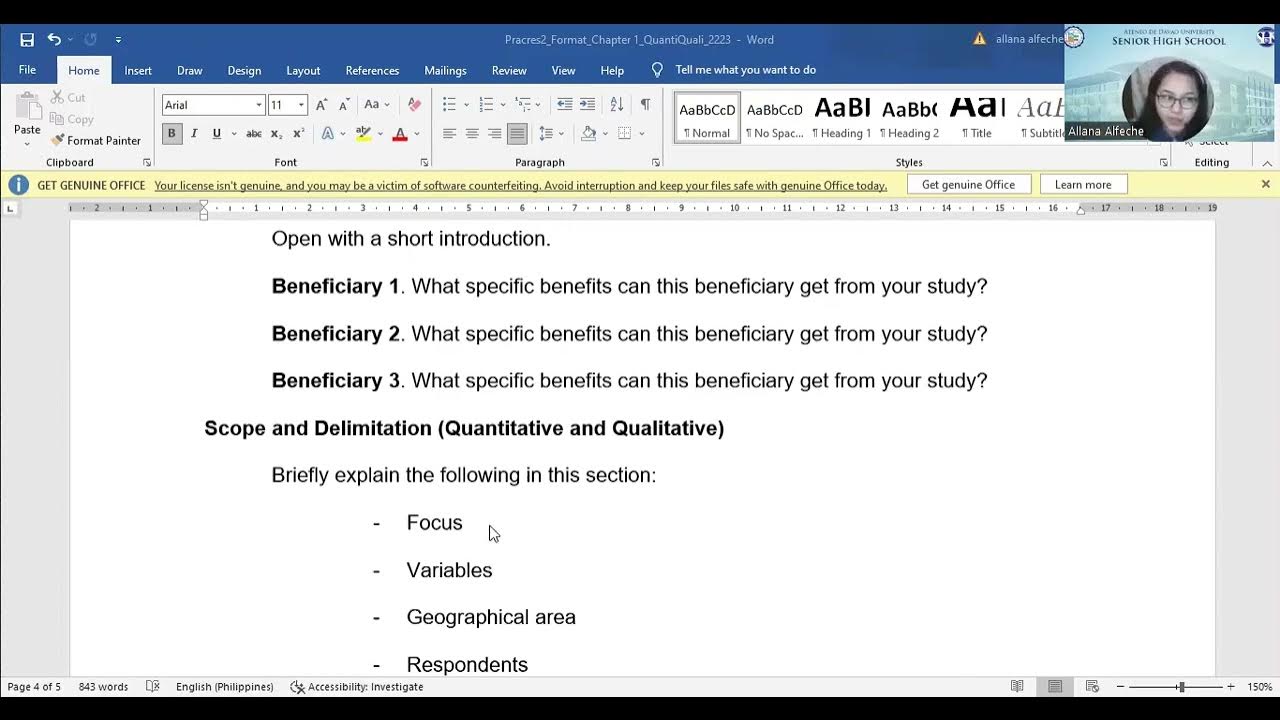
Task: Switch to the Review tab
Action: [509, 70]
